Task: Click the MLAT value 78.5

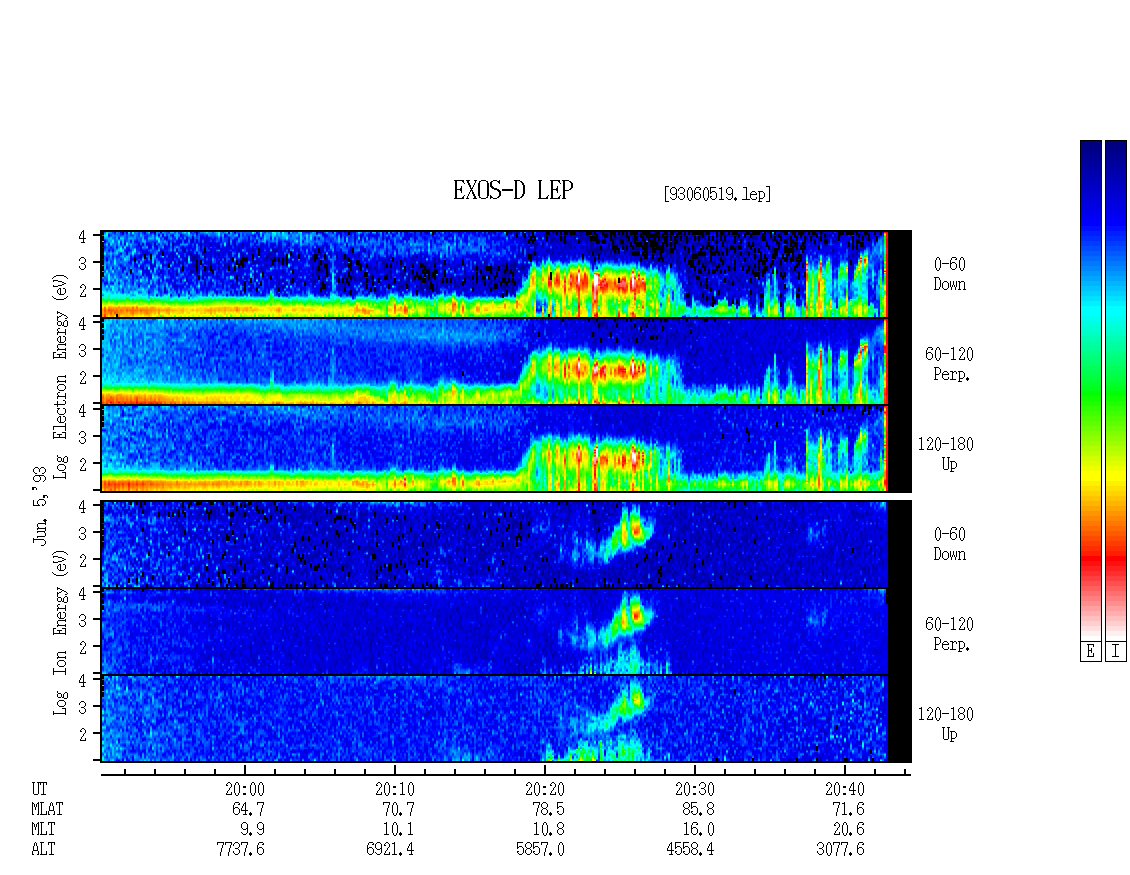Action: (x=548, y=809)
